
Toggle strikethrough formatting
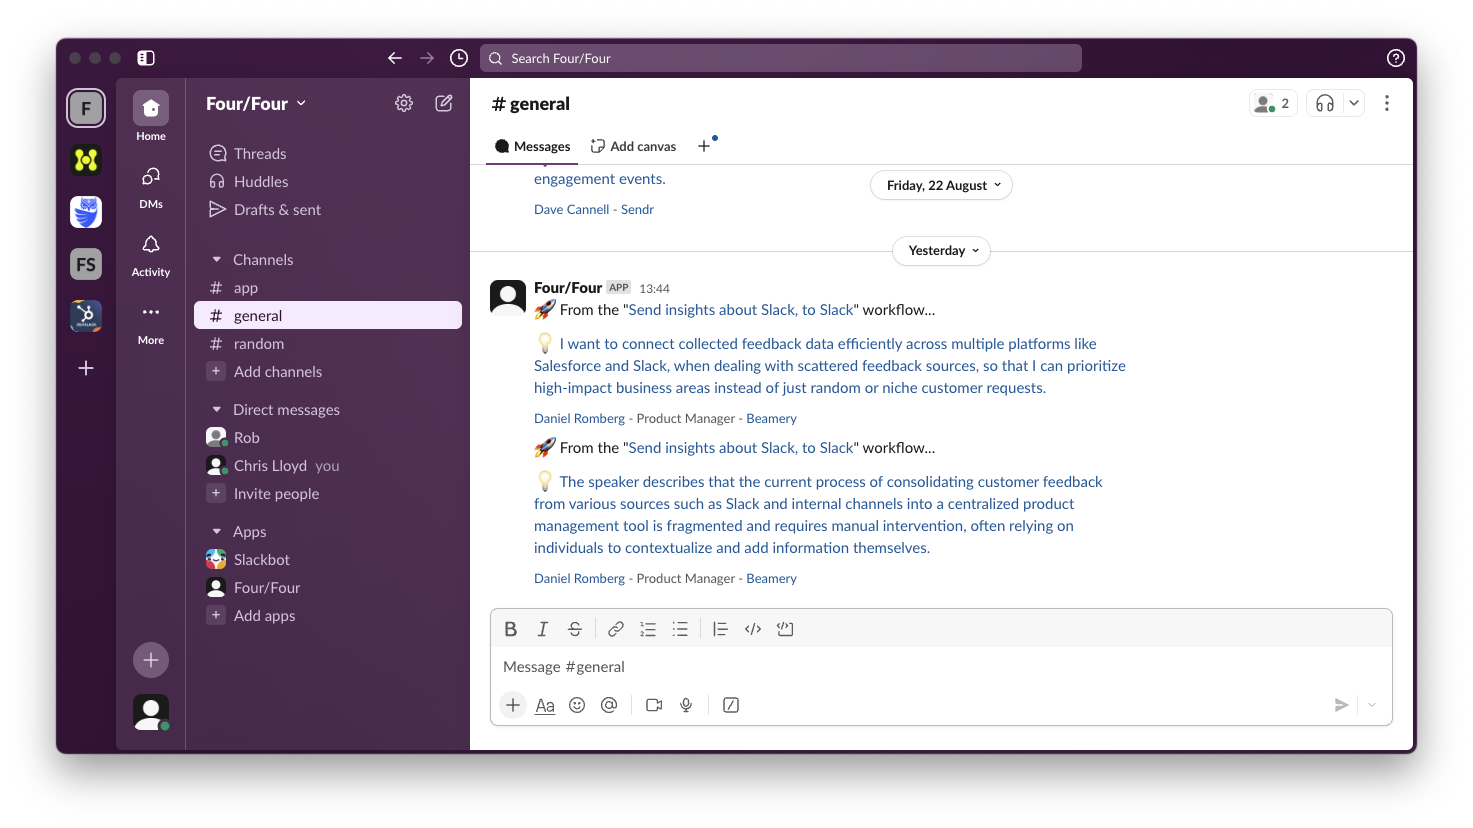point(575,629)
